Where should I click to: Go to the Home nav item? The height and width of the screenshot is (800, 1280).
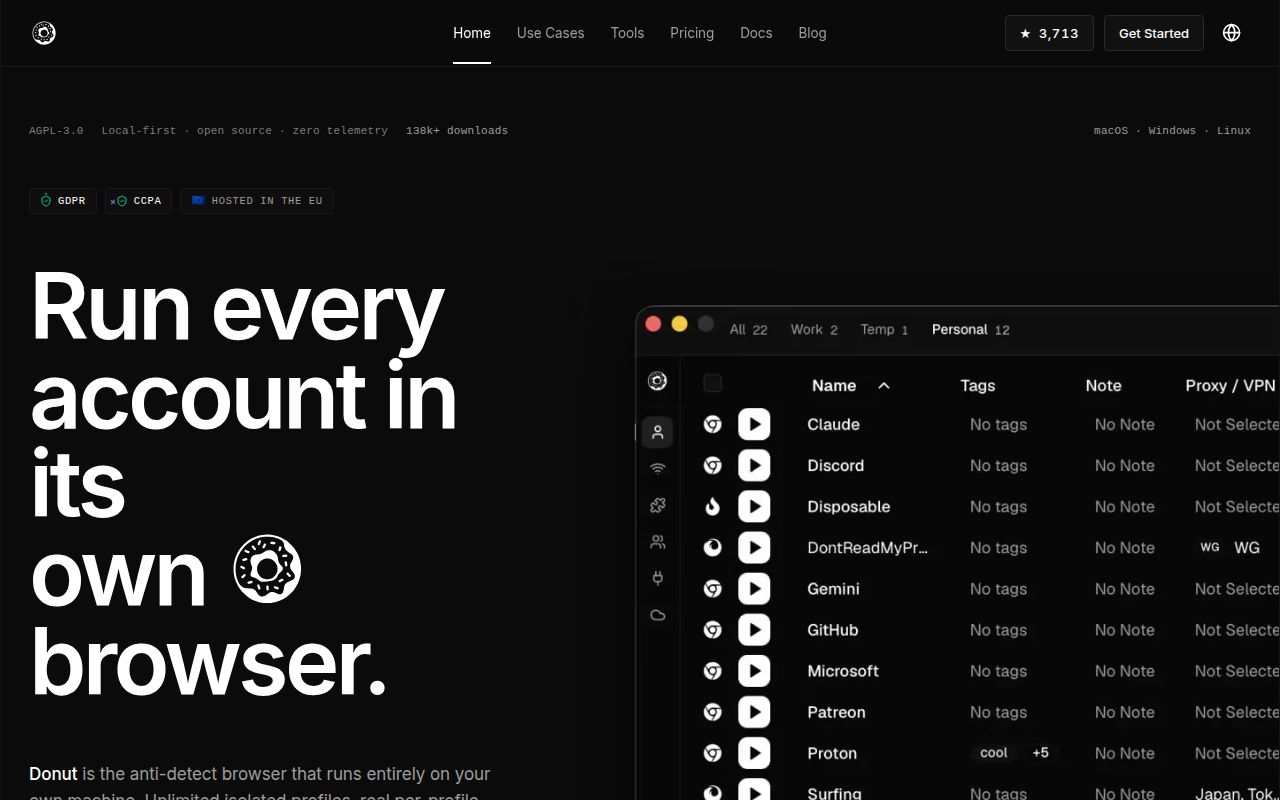tap(472, 33)
